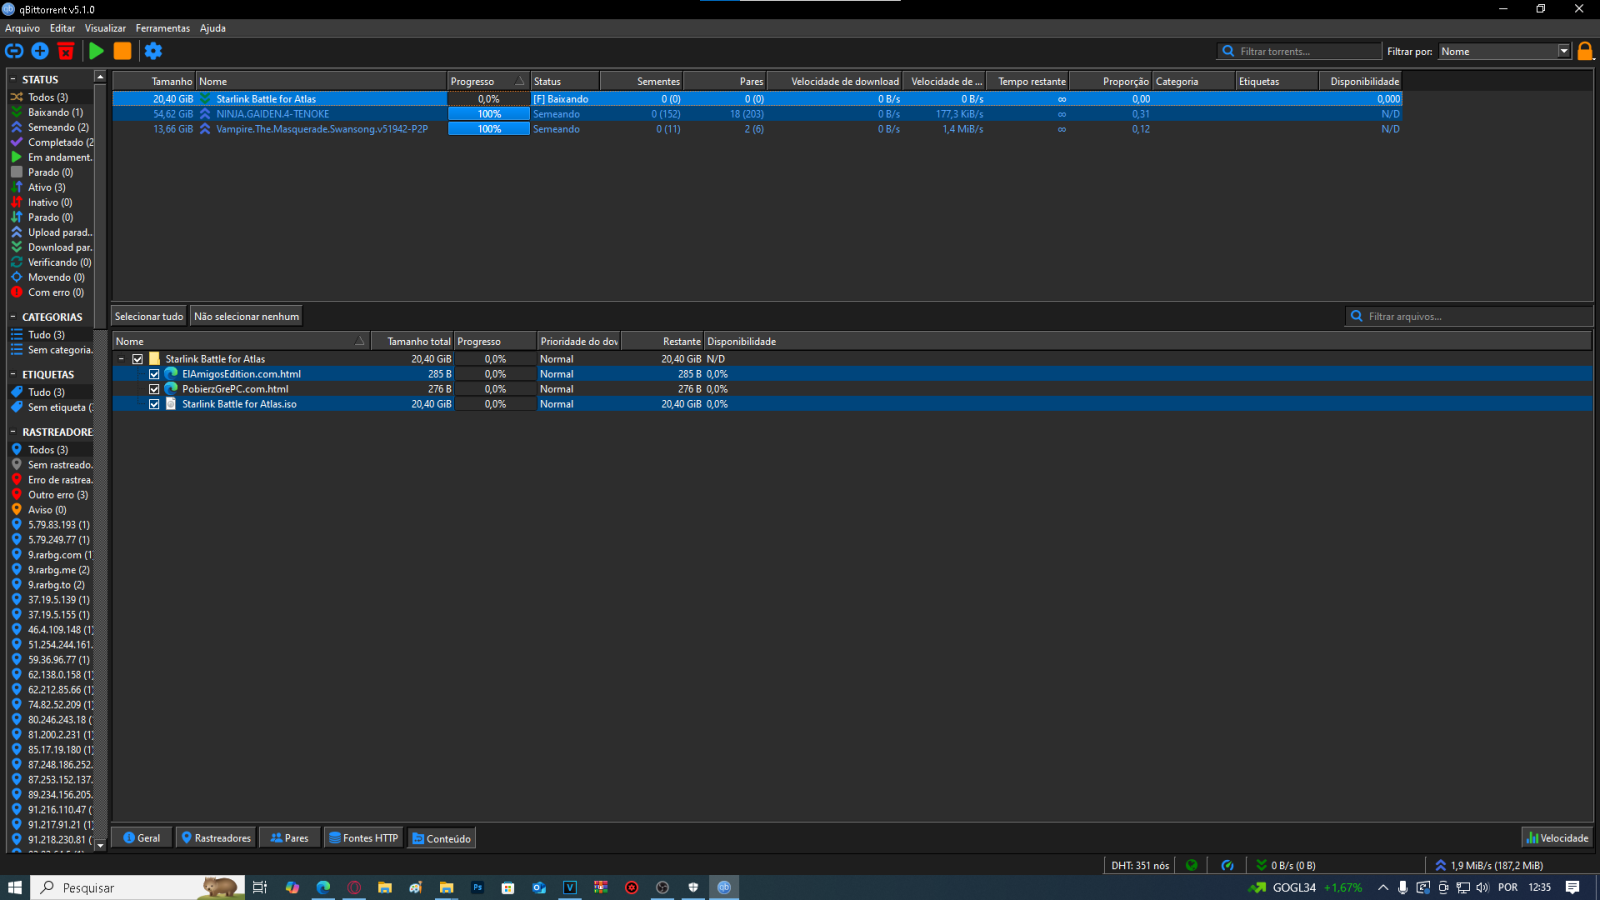Toggle the Starlink Battle for Atlas.iso checkbox
The image size is (1600, 900).
[x=154, y=405]
